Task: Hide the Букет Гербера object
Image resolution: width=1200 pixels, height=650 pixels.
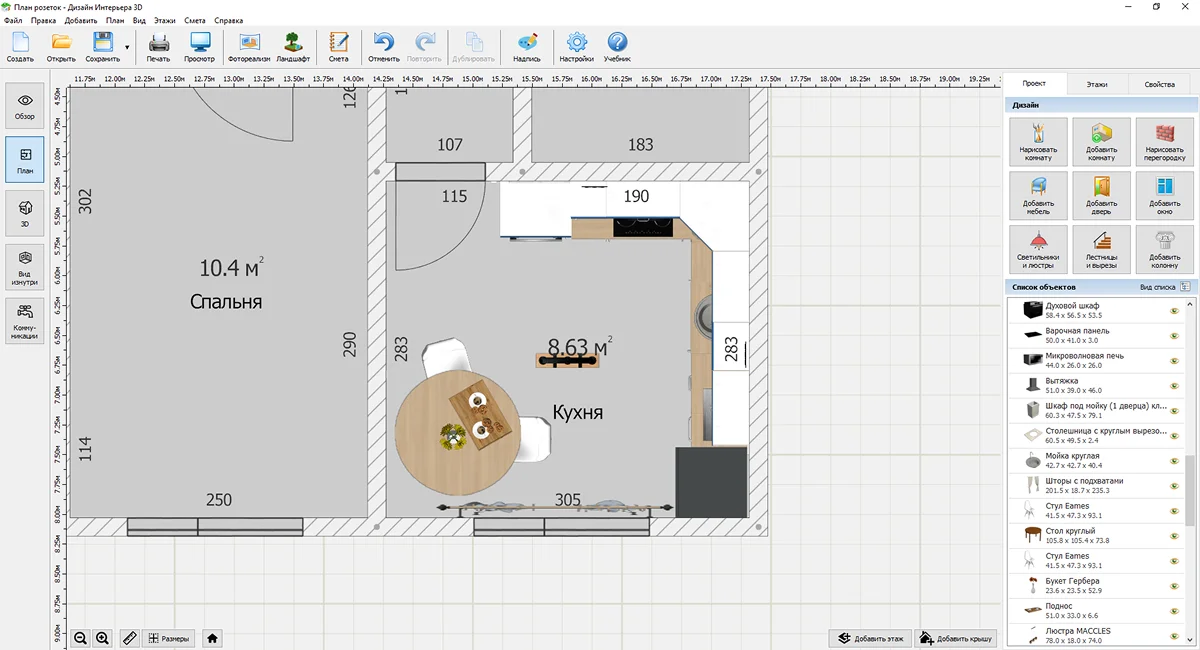Action: click(1175, 585)
